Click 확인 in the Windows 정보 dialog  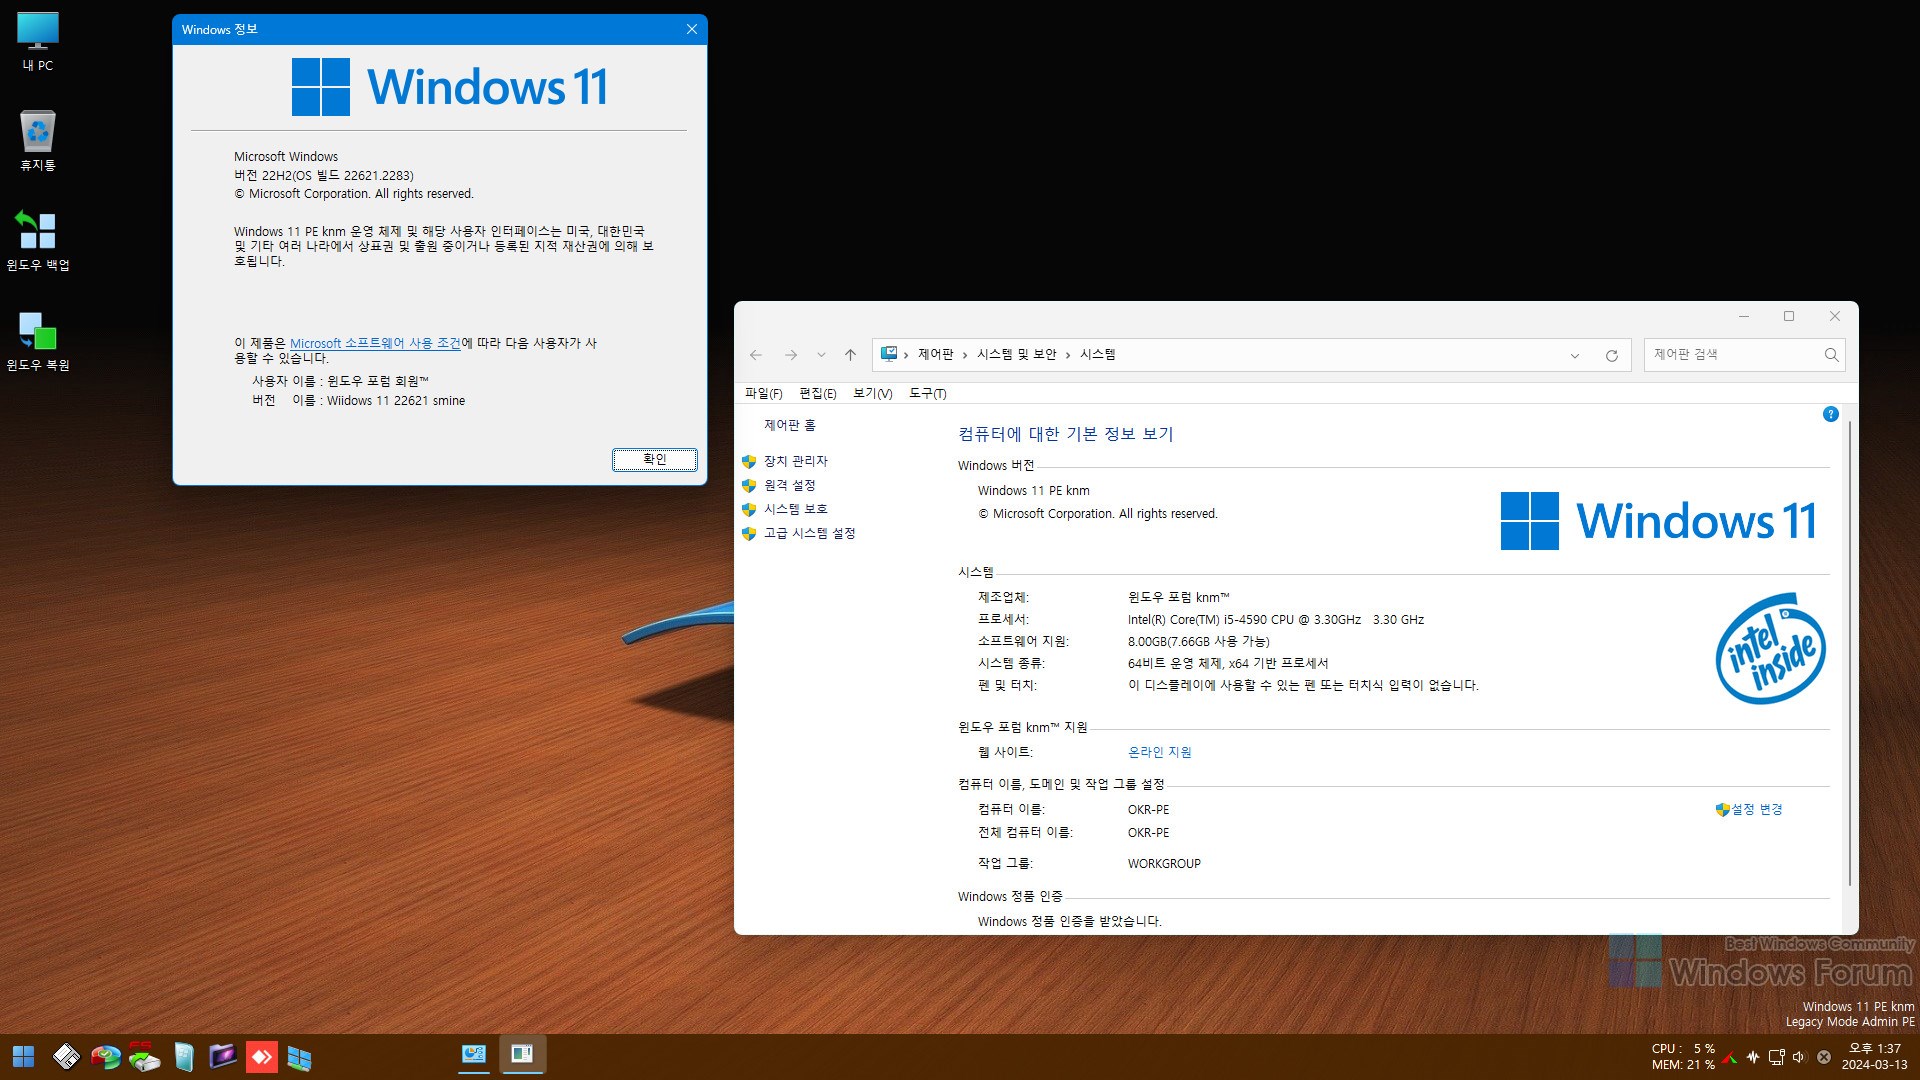[655, 460]
